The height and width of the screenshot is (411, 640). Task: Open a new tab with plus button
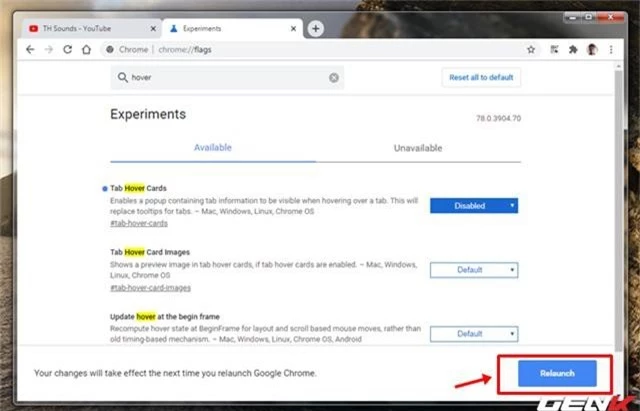click(x=316, y=29)
